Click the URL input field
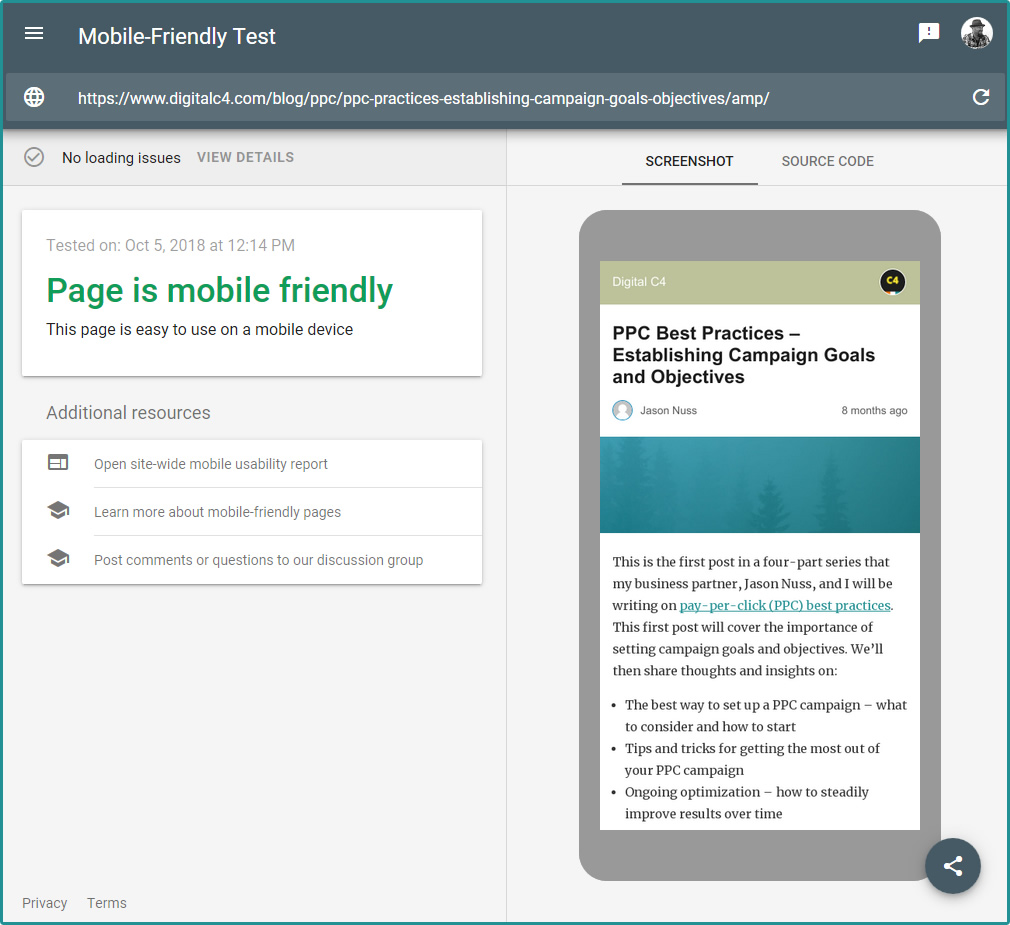The height and width of the screenshot is (925, 1010). pyautogui.click(x=500, y=98)
